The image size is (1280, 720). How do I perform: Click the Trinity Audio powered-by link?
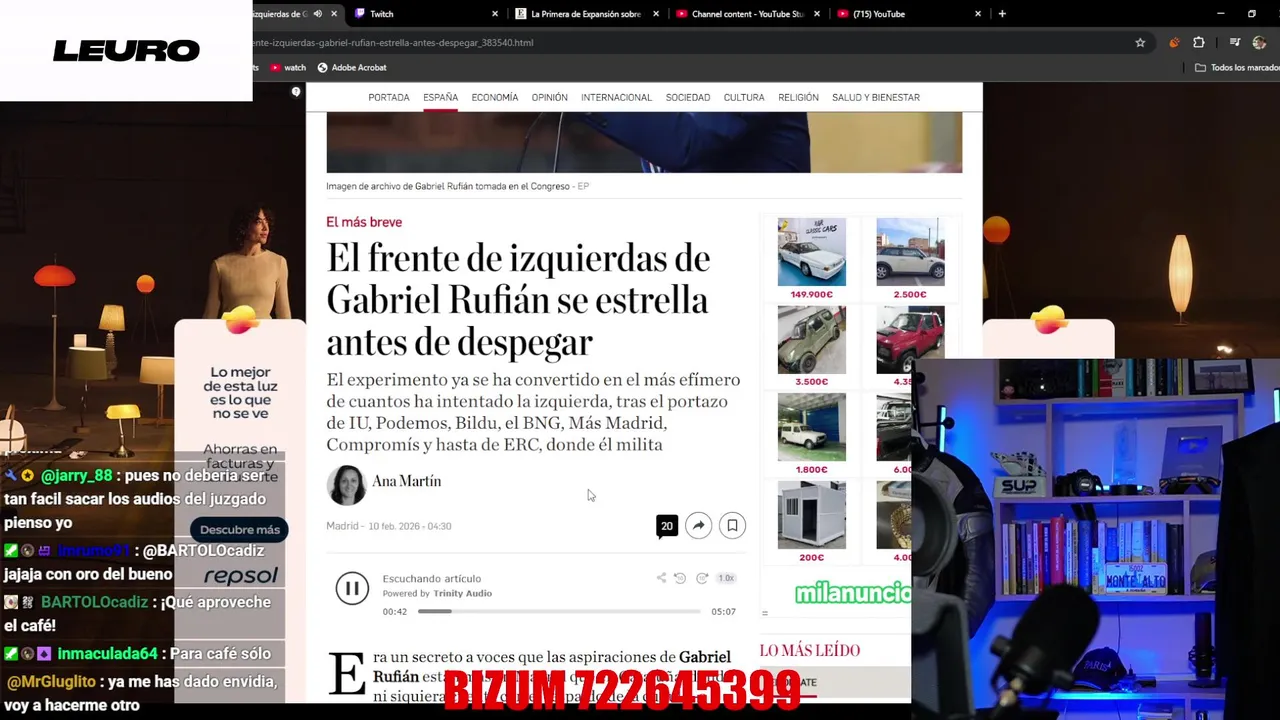[437, 594]
